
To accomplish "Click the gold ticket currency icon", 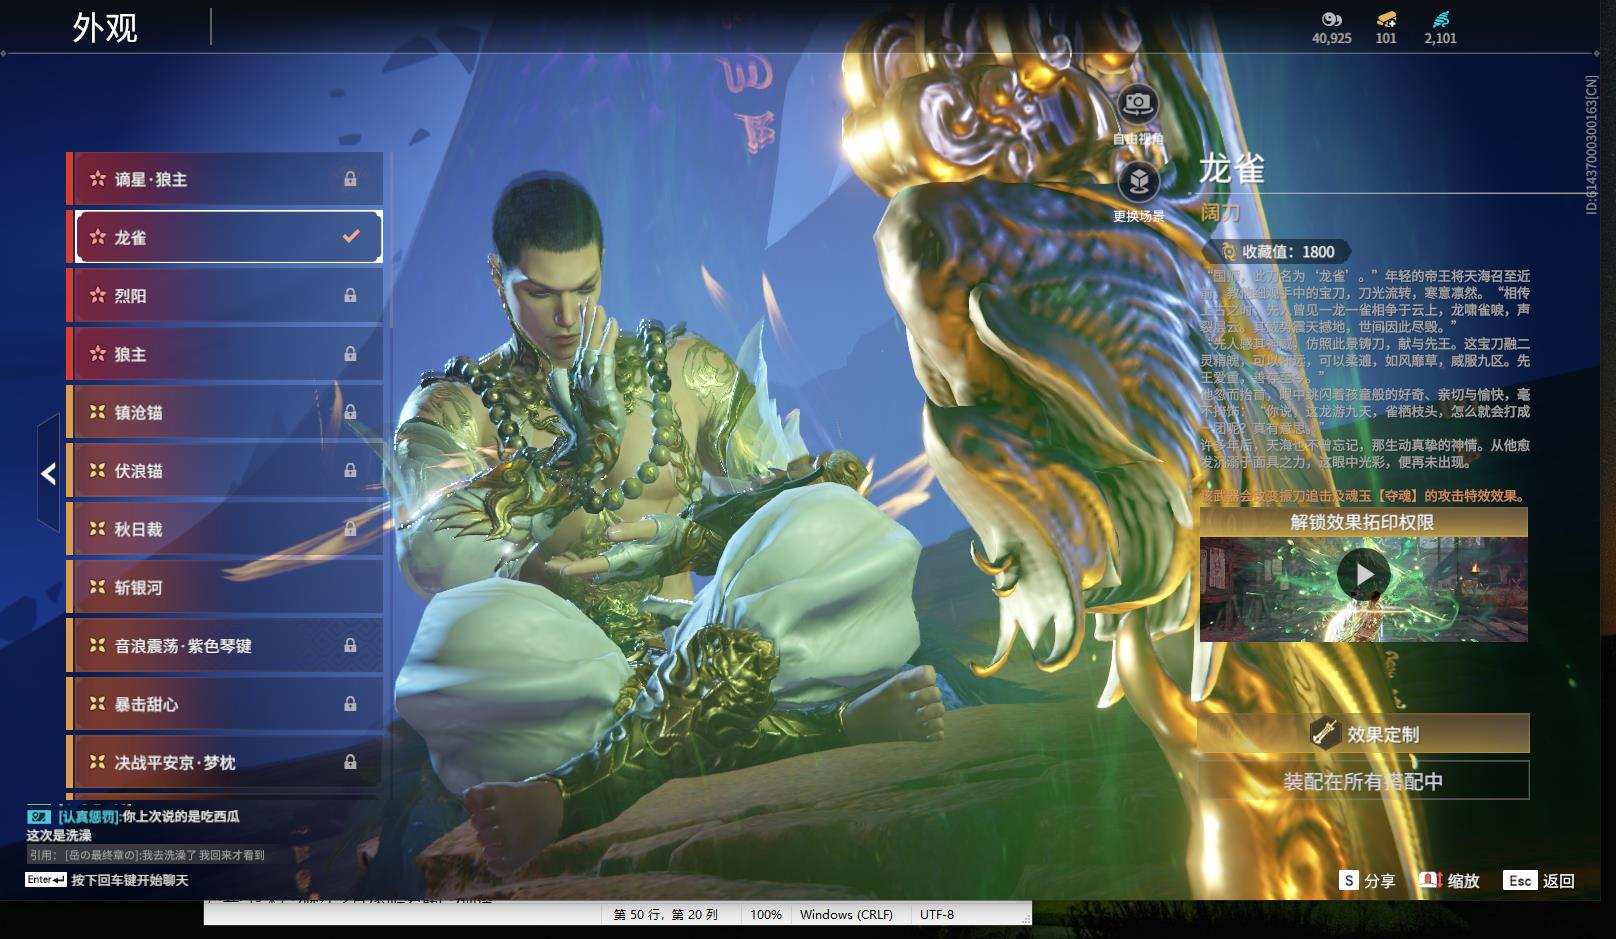I will (x=1386, y=19).
